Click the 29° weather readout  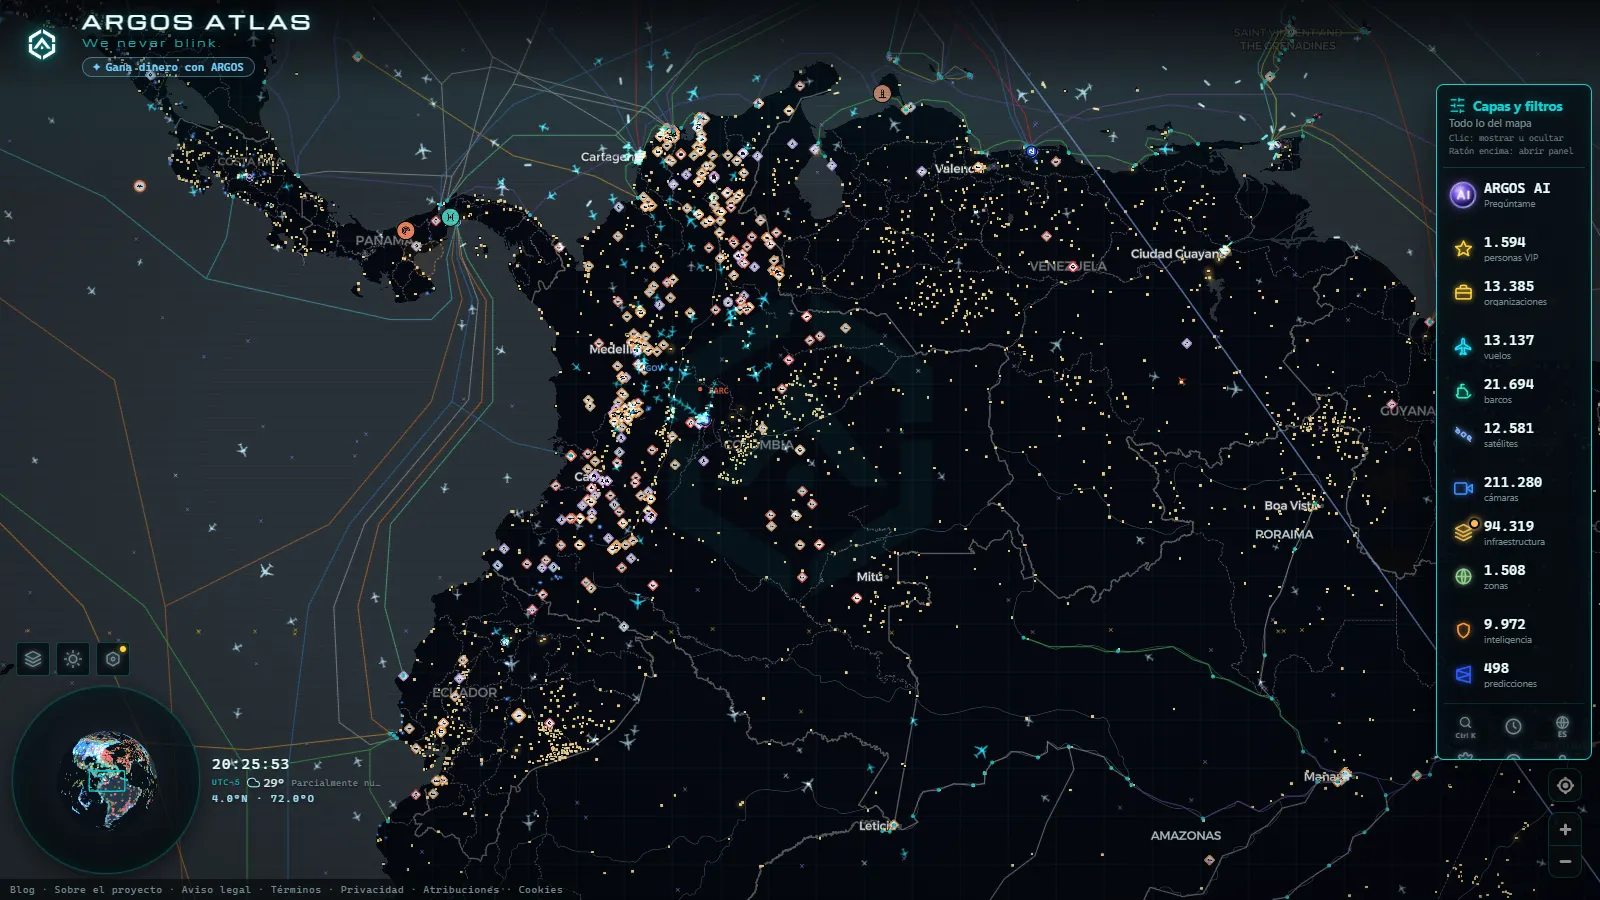pos(273,783)
